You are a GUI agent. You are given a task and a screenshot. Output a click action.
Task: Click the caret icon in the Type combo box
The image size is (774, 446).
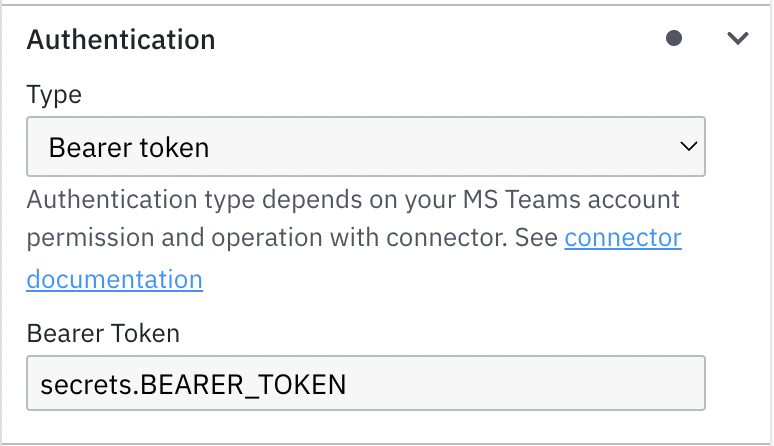pyautogui.click(x=688, y=147)
